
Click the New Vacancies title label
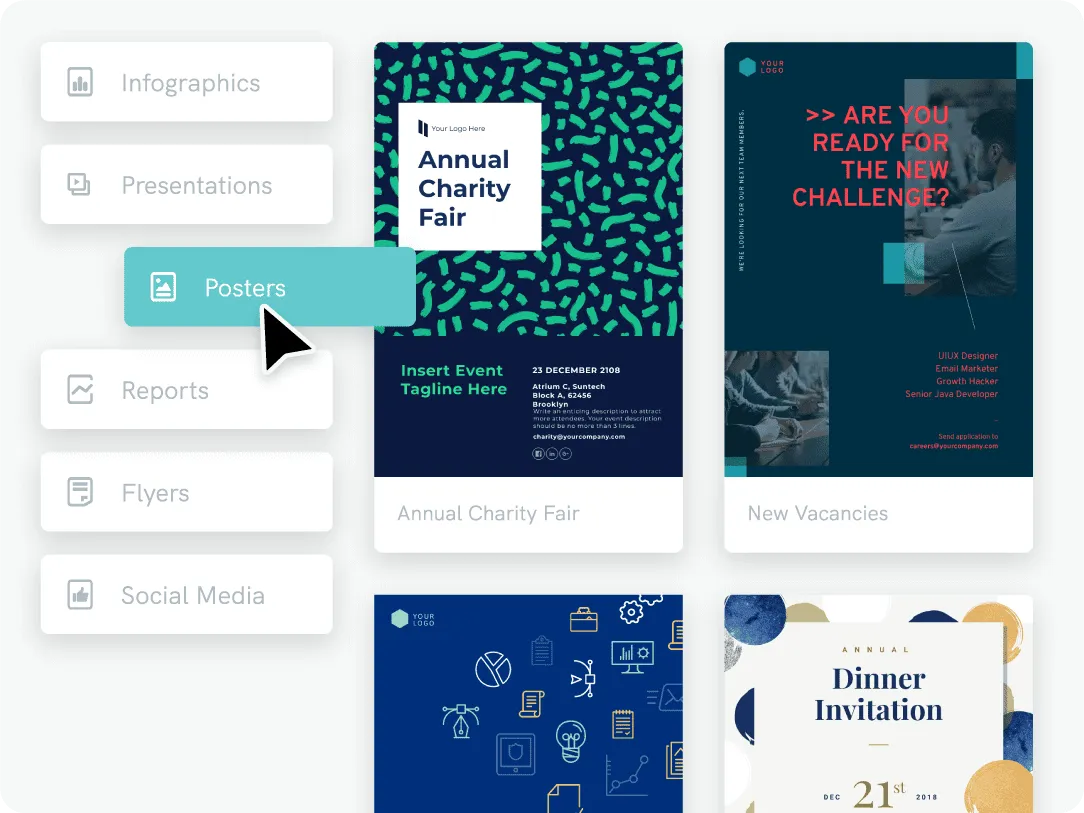click(818, 513)
